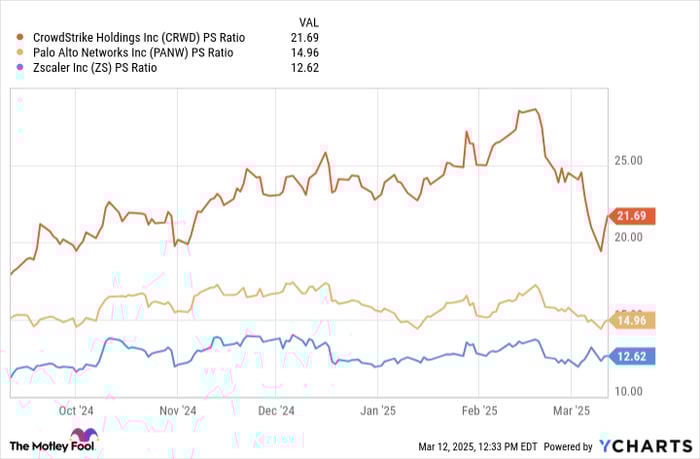Click the Dec '24 axis label

click(x=276, y=411)
